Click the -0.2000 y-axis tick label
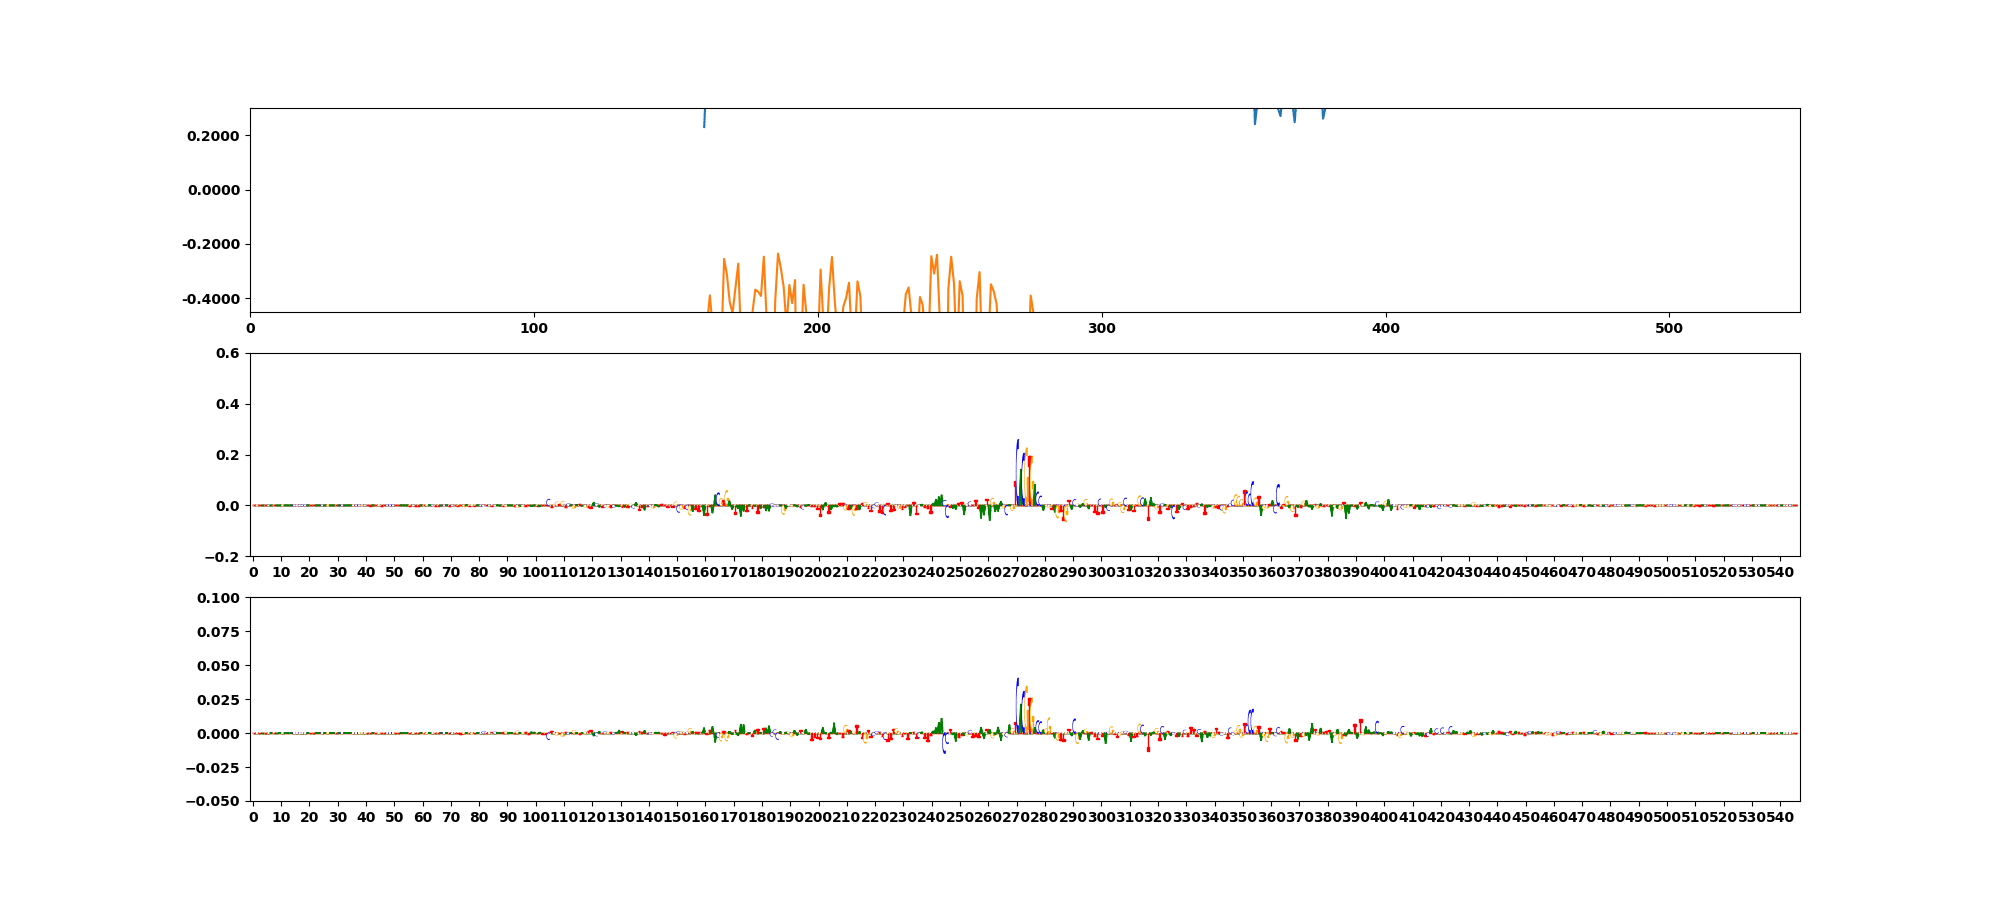 [x=211, y=245]
